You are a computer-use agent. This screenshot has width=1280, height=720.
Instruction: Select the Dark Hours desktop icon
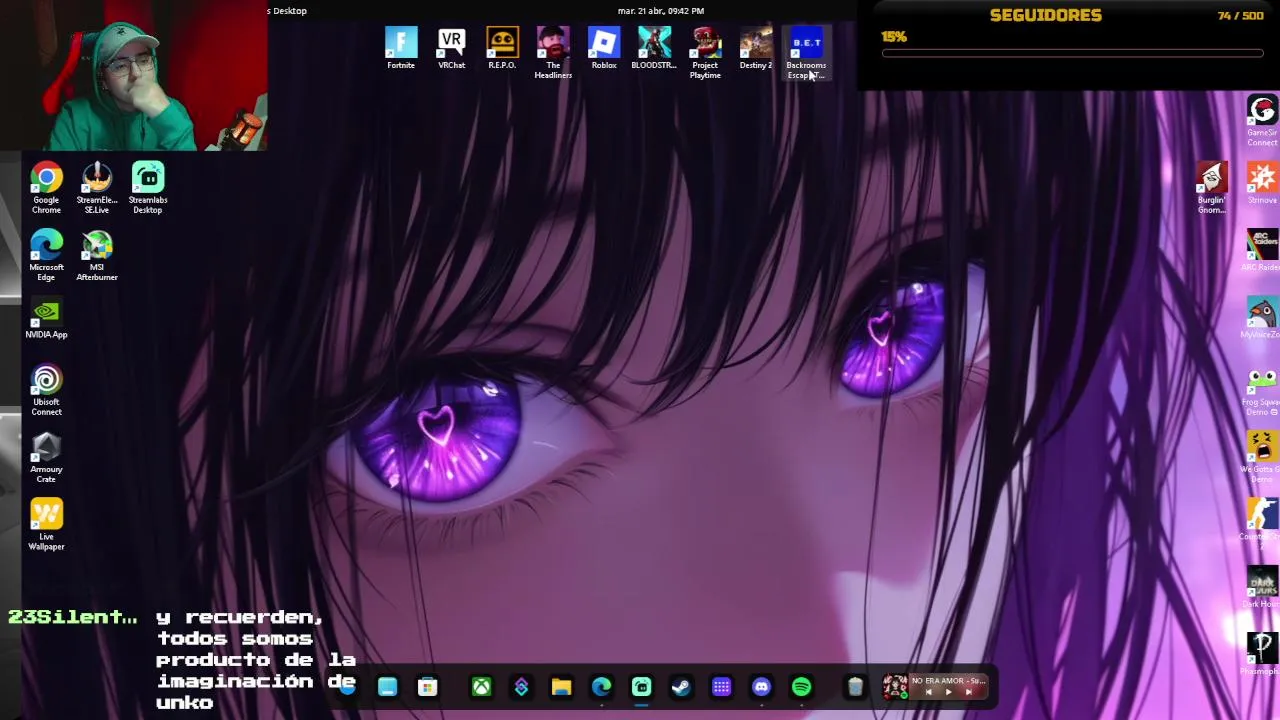(x=1262, y=586)
